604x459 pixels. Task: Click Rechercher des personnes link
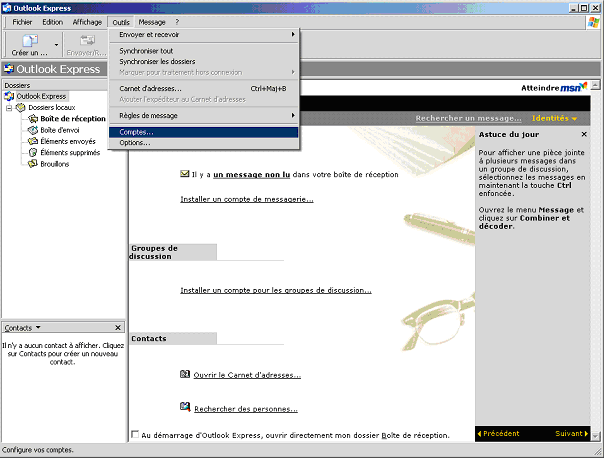tap(246, 409)
